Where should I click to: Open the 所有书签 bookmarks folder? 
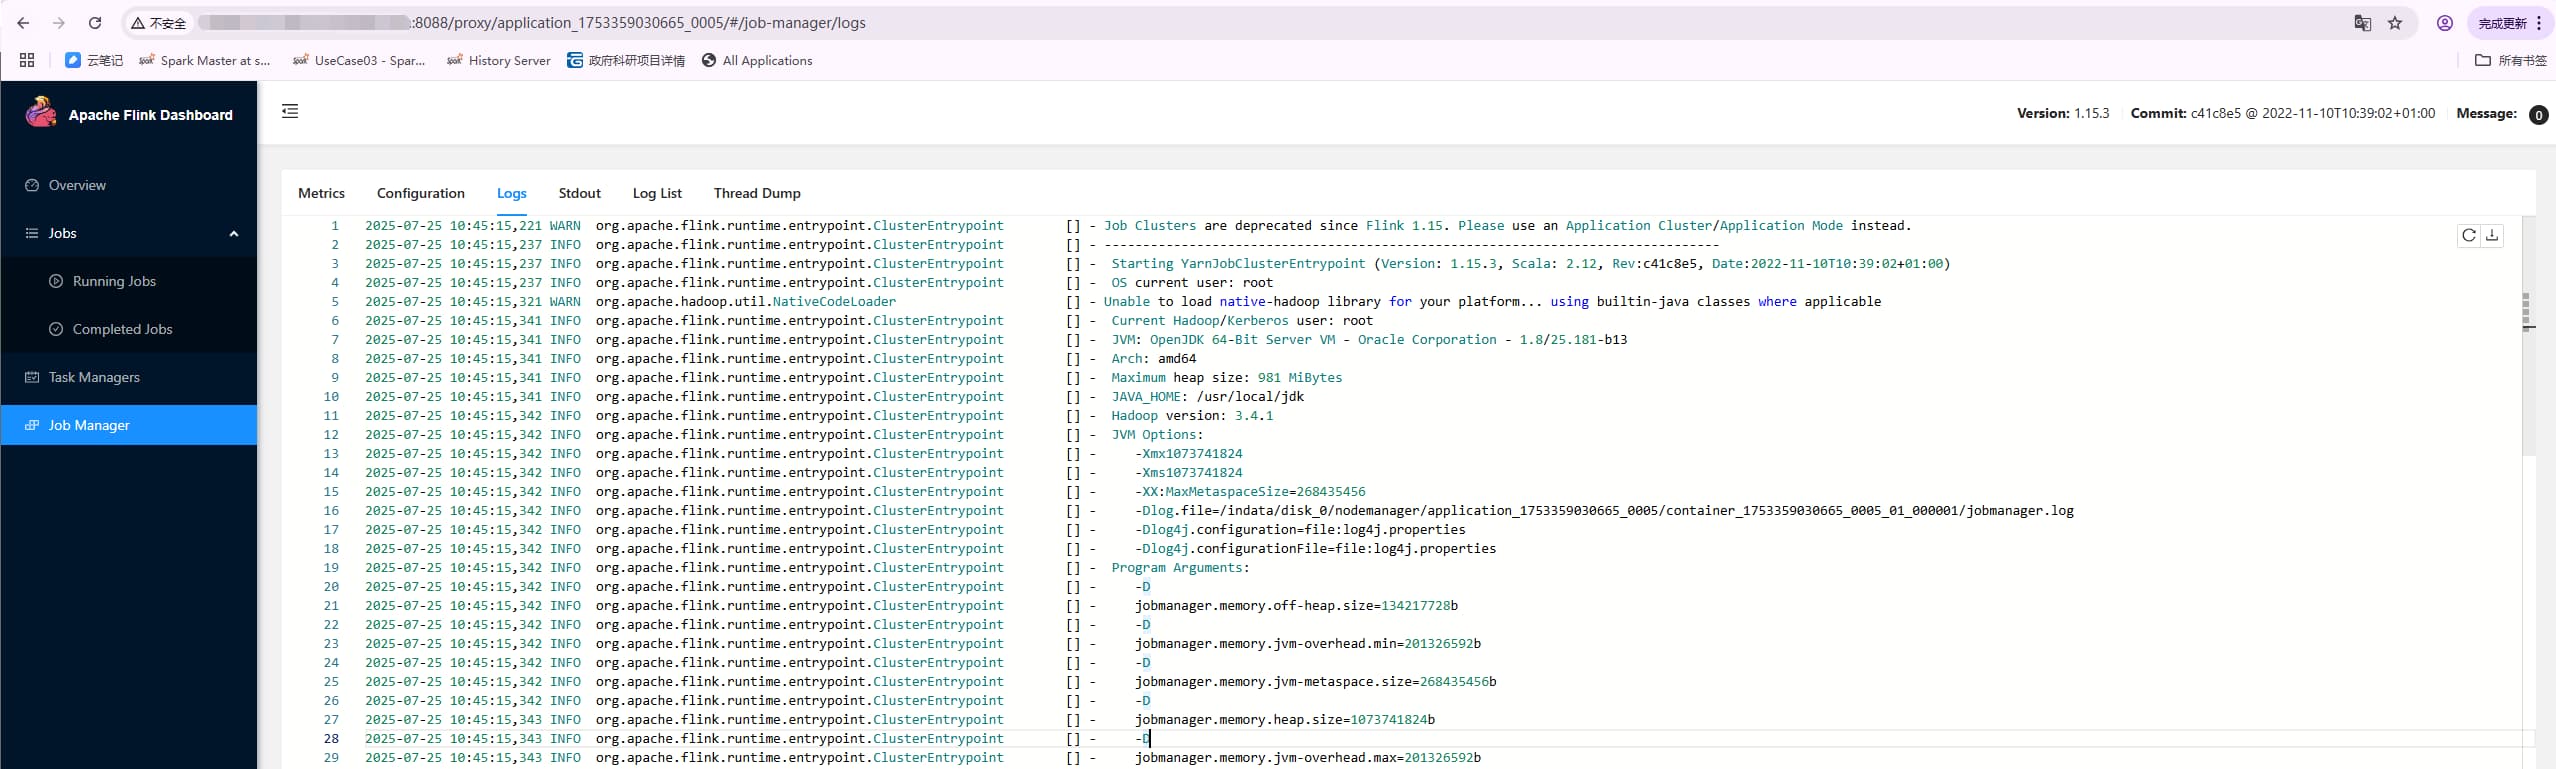click(x=2510, y=60)
